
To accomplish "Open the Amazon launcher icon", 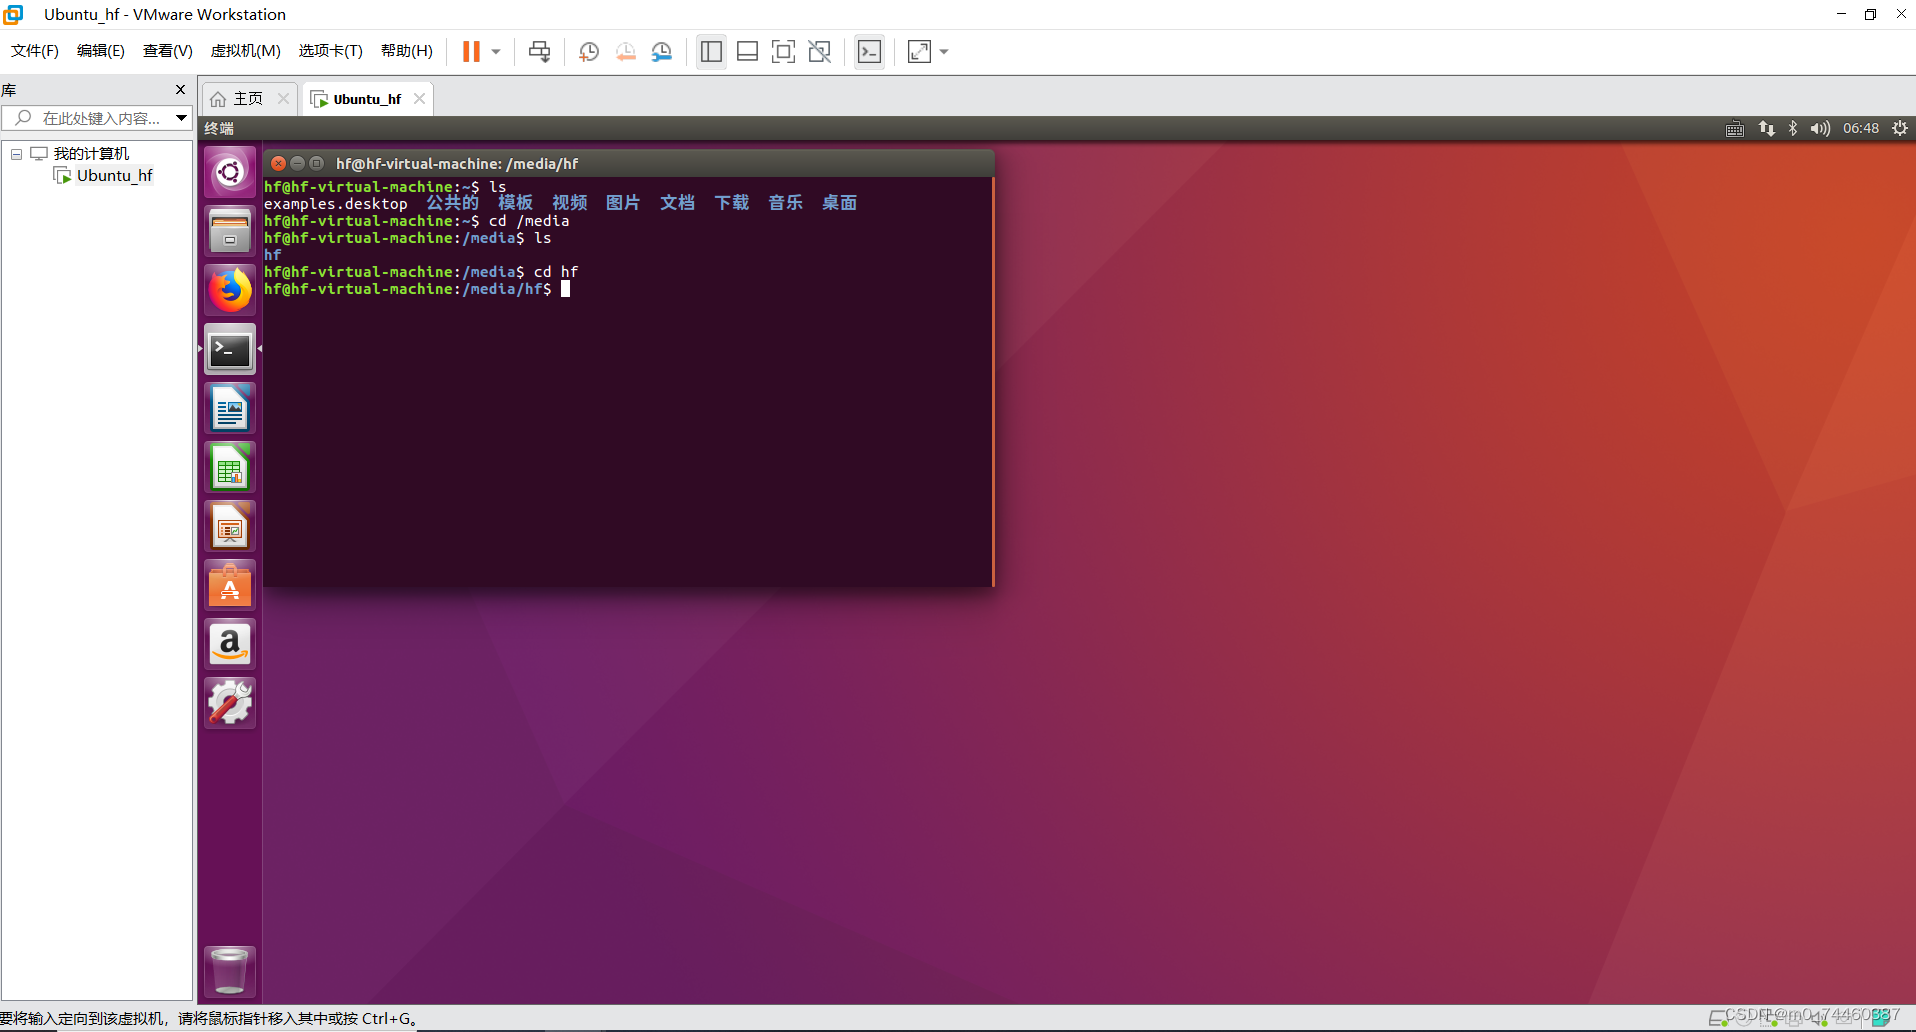I will point(230,644).
